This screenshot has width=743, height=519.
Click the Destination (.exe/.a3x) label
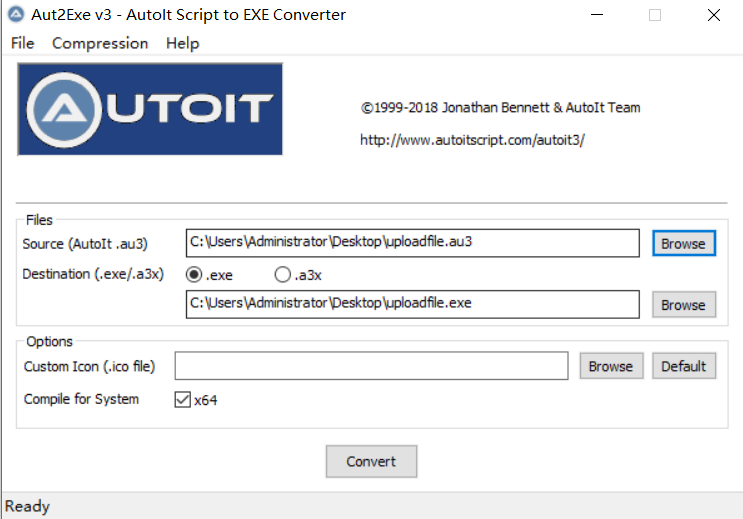[93, 274]
